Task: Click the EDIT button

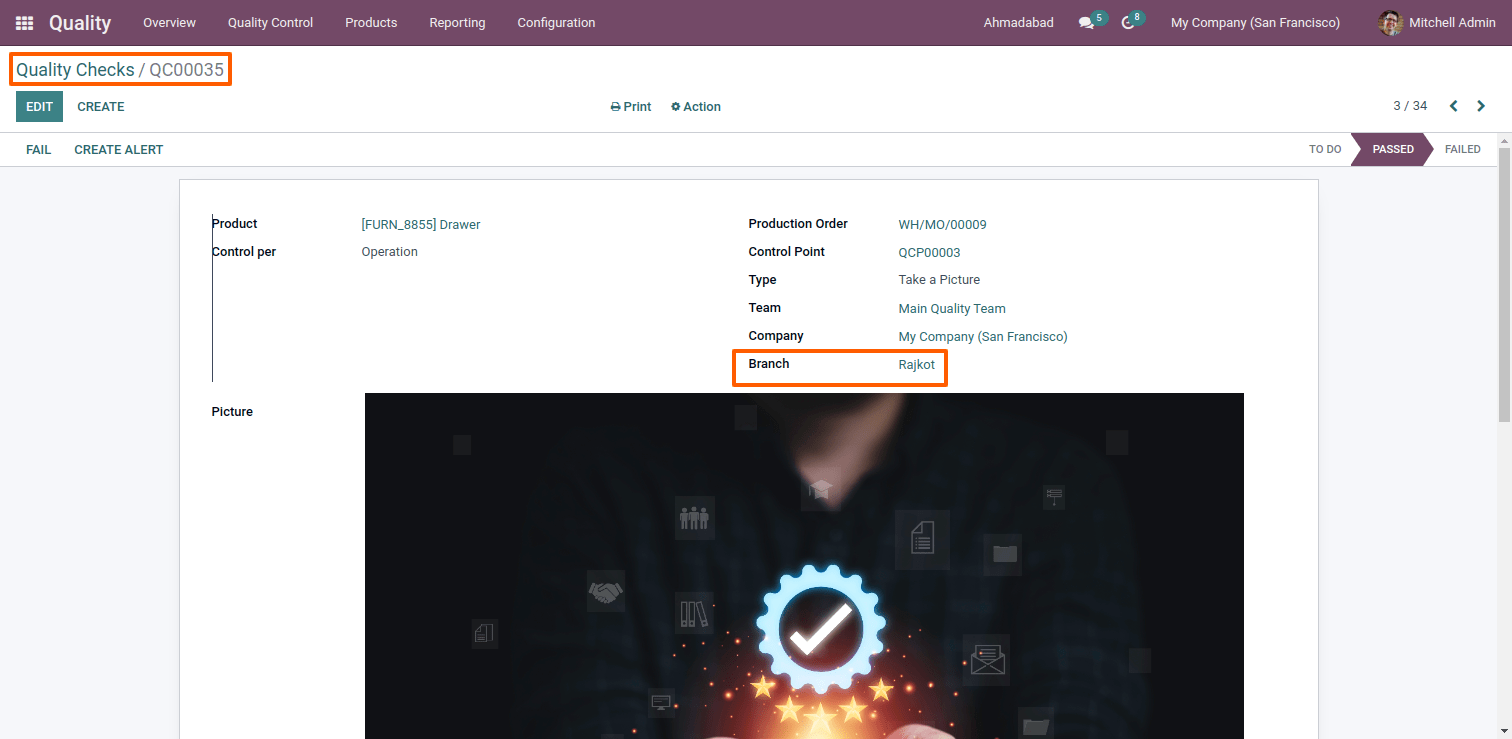Action: point(39,107)
